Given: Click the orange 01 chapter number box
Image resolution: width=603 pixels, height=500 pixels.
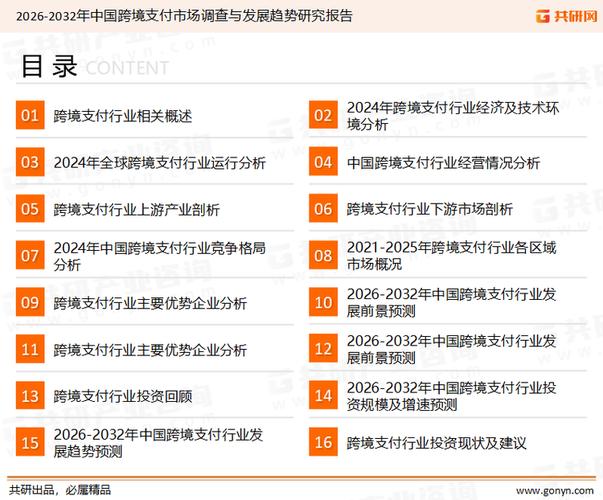Looking at the screenshot, I should (x=30, y=115).
